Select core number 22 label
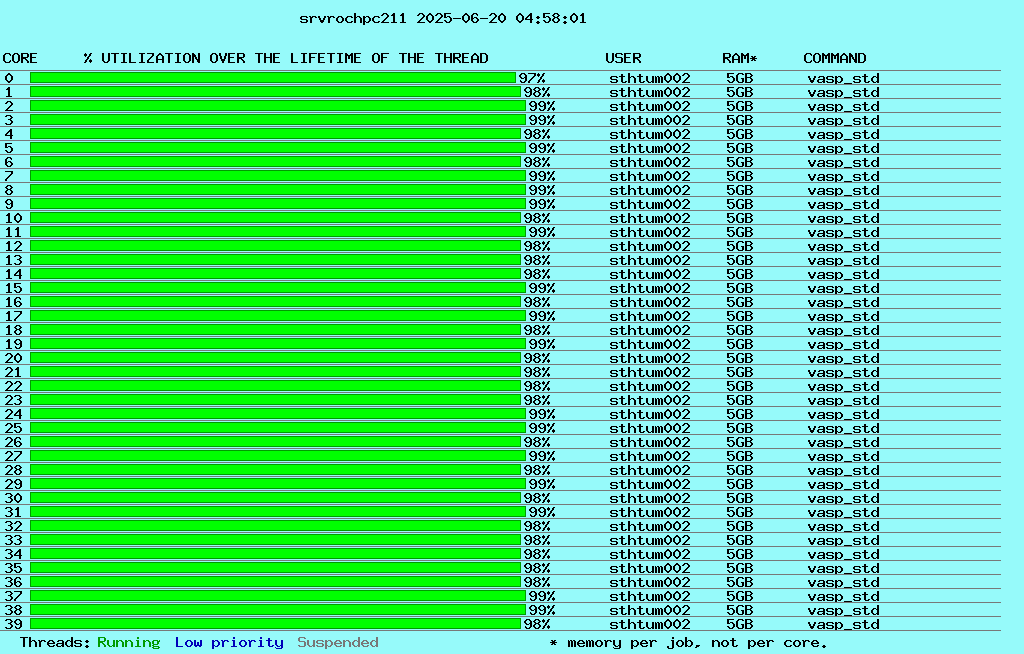Viewport: 1024px width, 654px height. [x=13, y=386]
